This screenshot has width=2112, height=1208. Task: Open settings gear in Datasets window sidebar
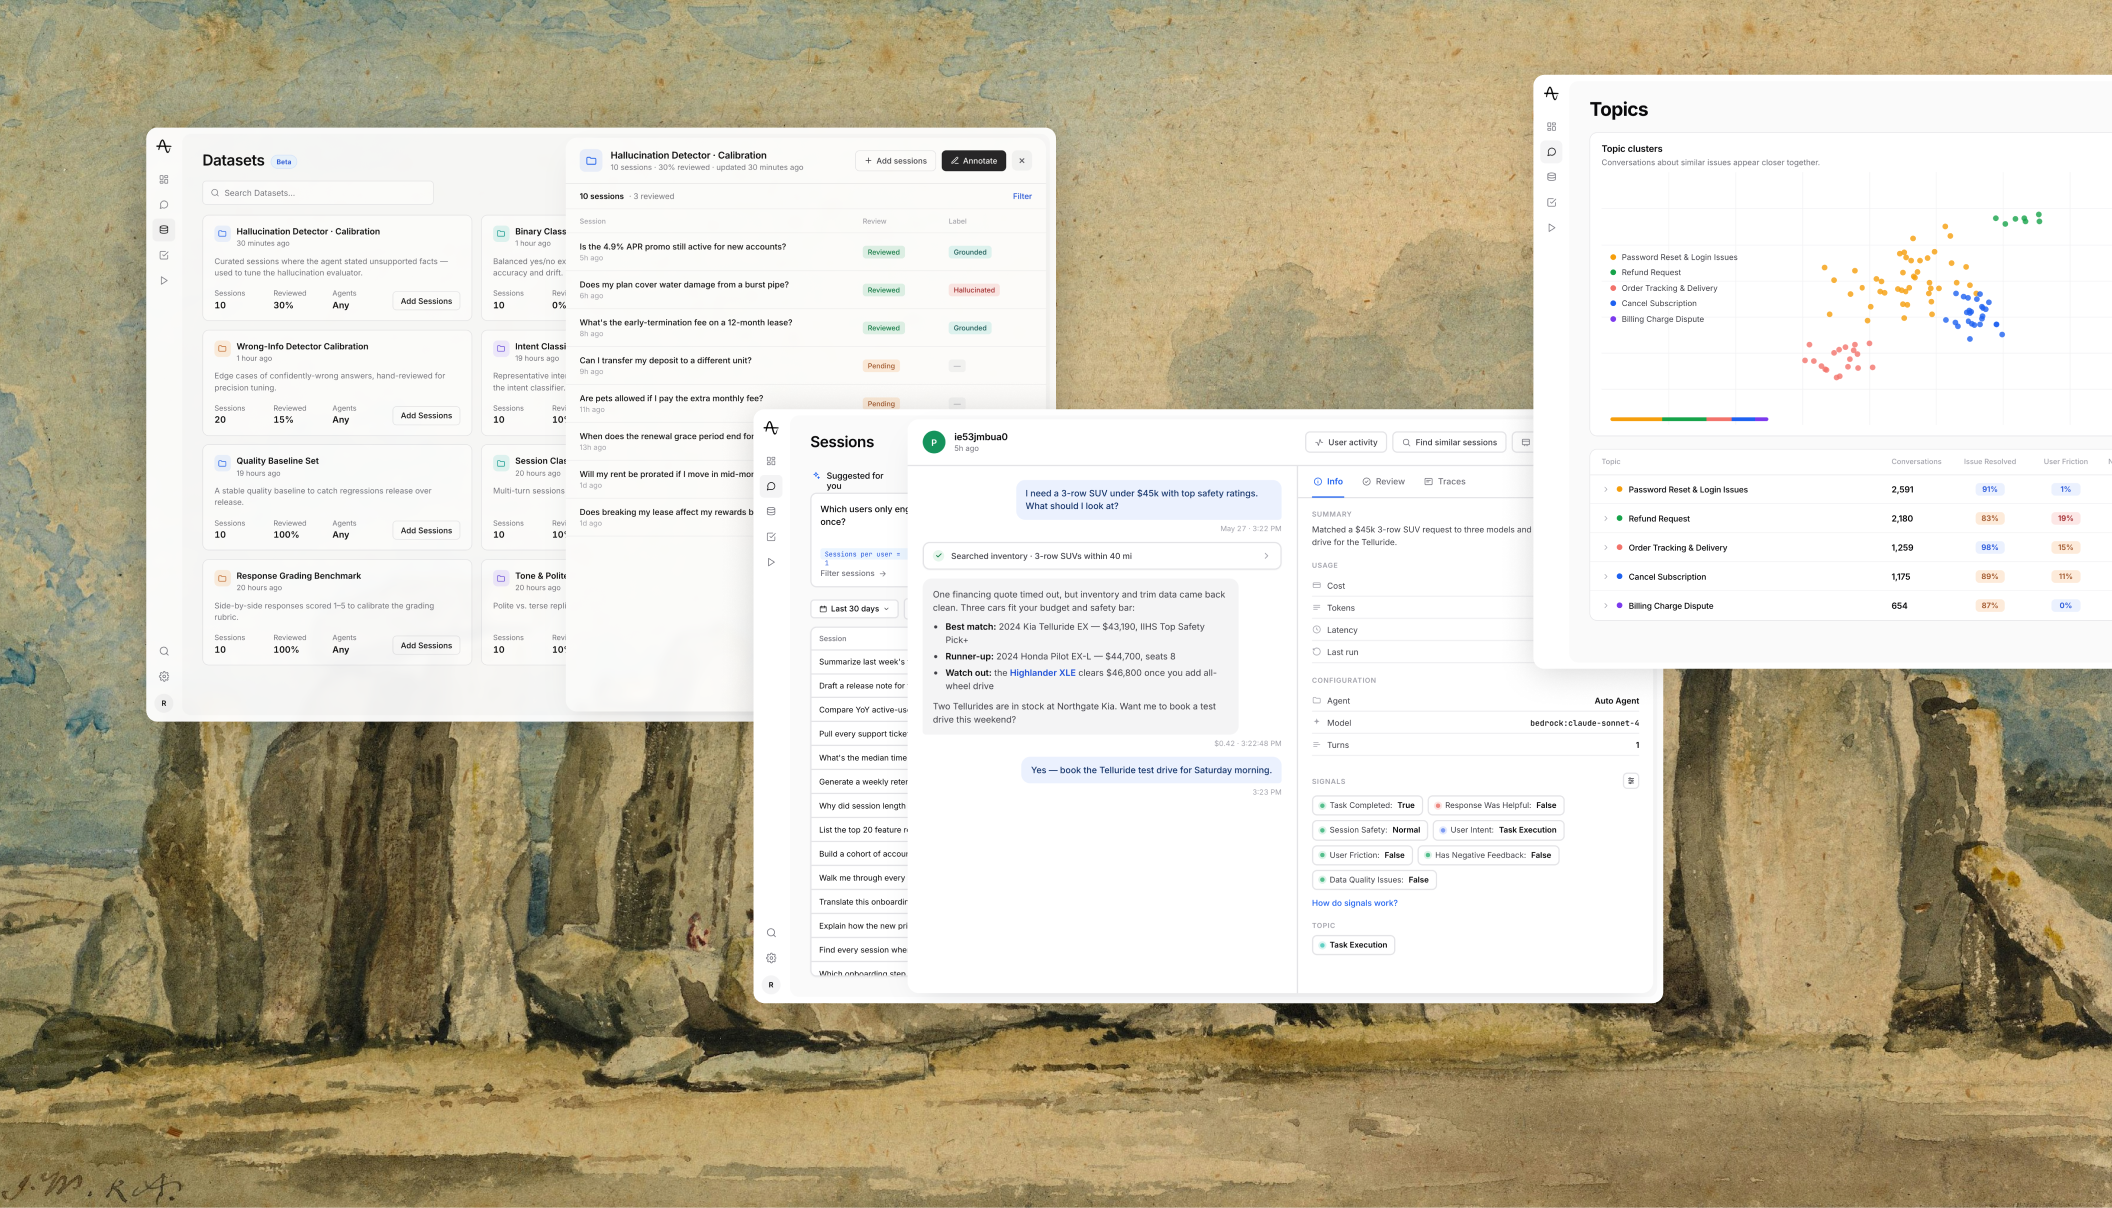(164, 677)
